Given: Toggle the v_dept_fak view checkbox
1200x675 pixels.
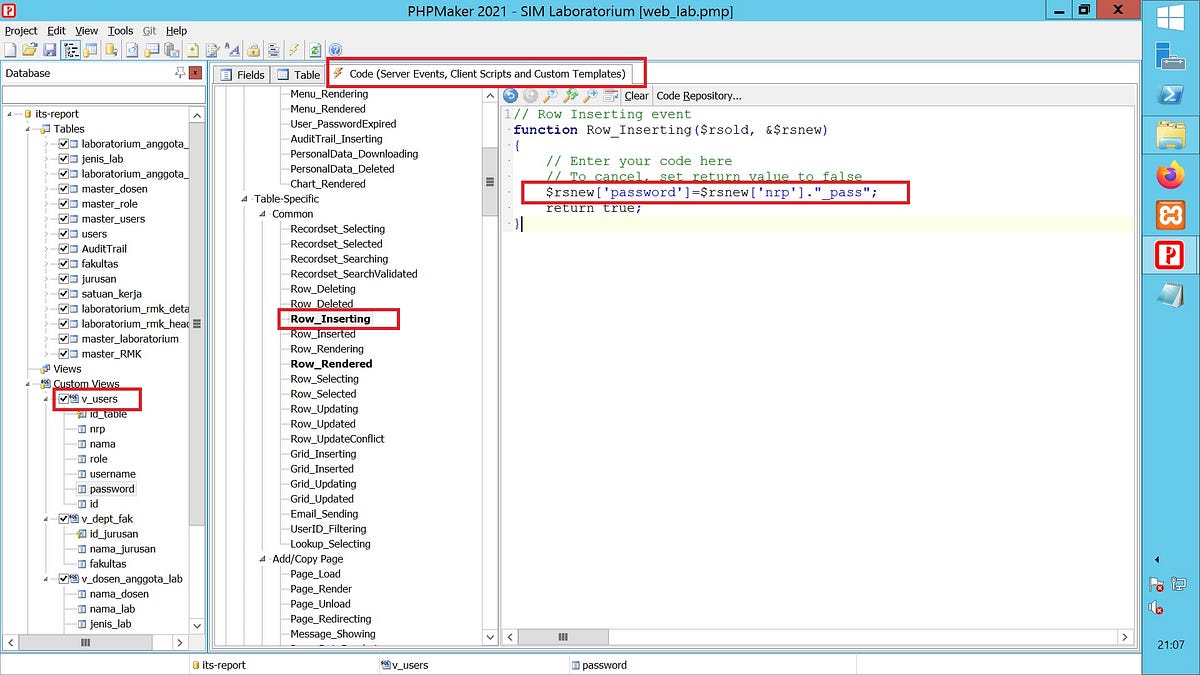Looking at the screenshot, I should coord(64,519).
